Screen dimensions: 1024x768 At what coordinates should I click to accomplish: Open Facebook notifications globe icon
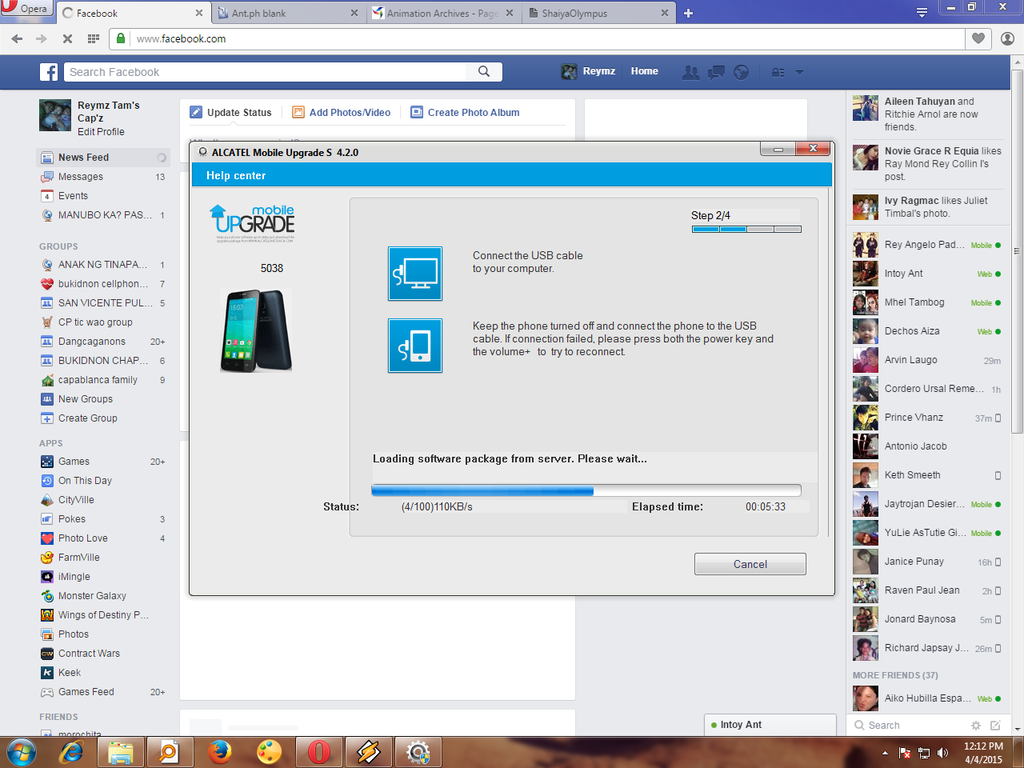[741, 72]
